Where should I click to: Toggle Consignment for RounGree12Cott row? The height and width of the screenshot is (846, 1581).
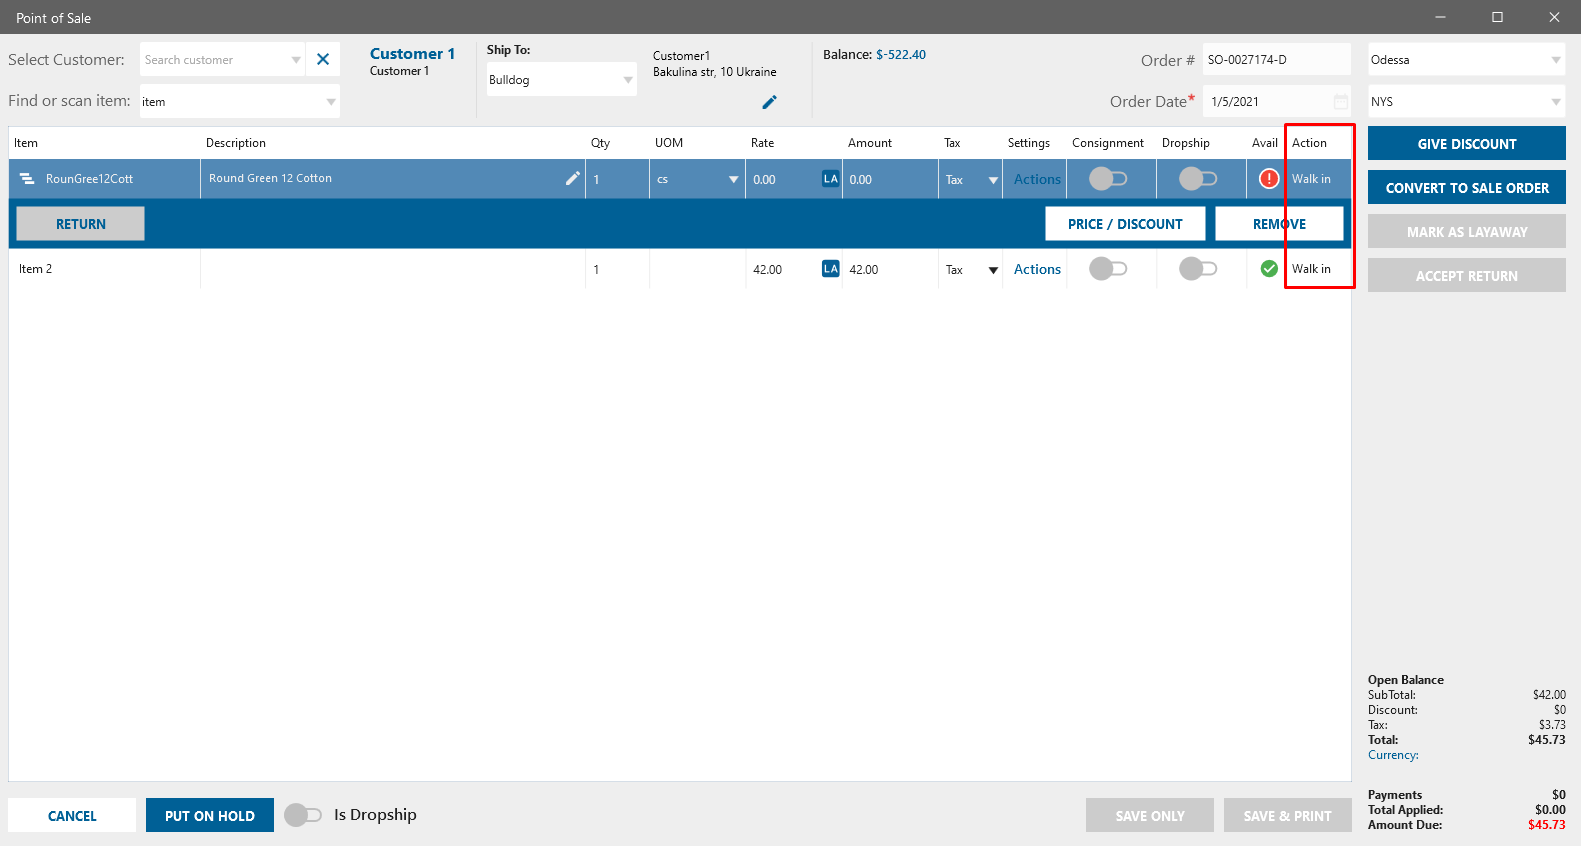pos(1108,179)
